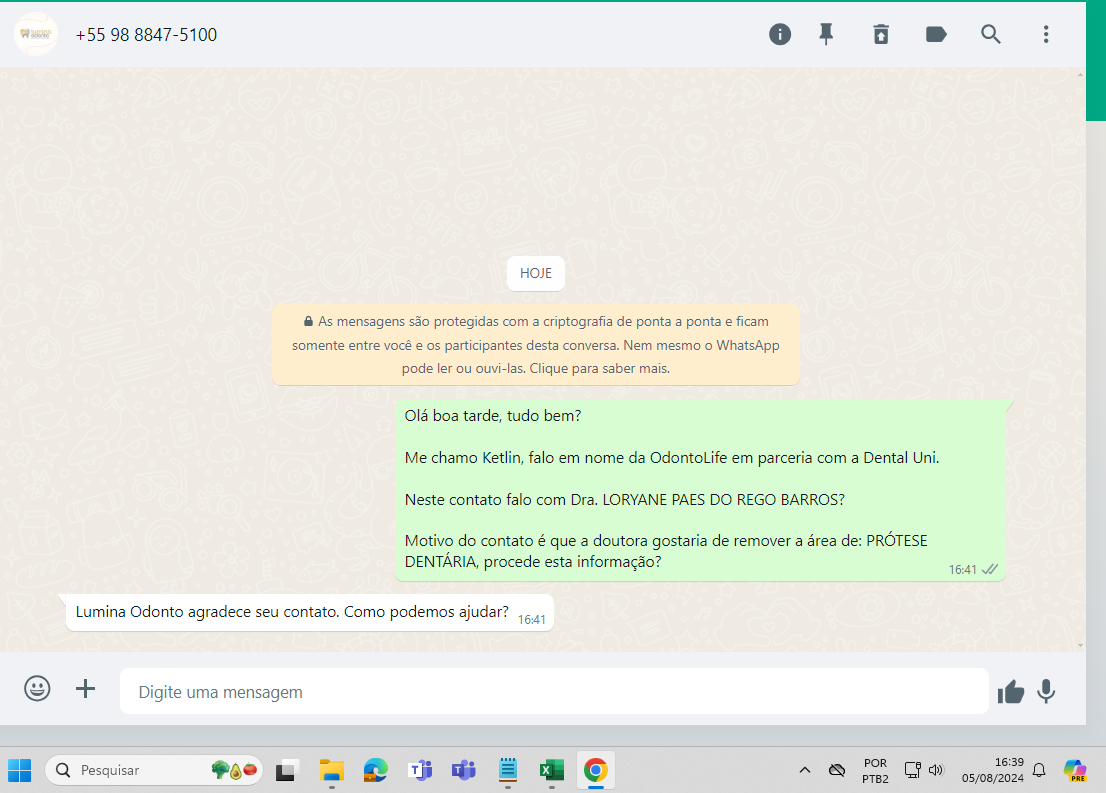Search within conversation using magnifier icon

(x=991, y=34)
